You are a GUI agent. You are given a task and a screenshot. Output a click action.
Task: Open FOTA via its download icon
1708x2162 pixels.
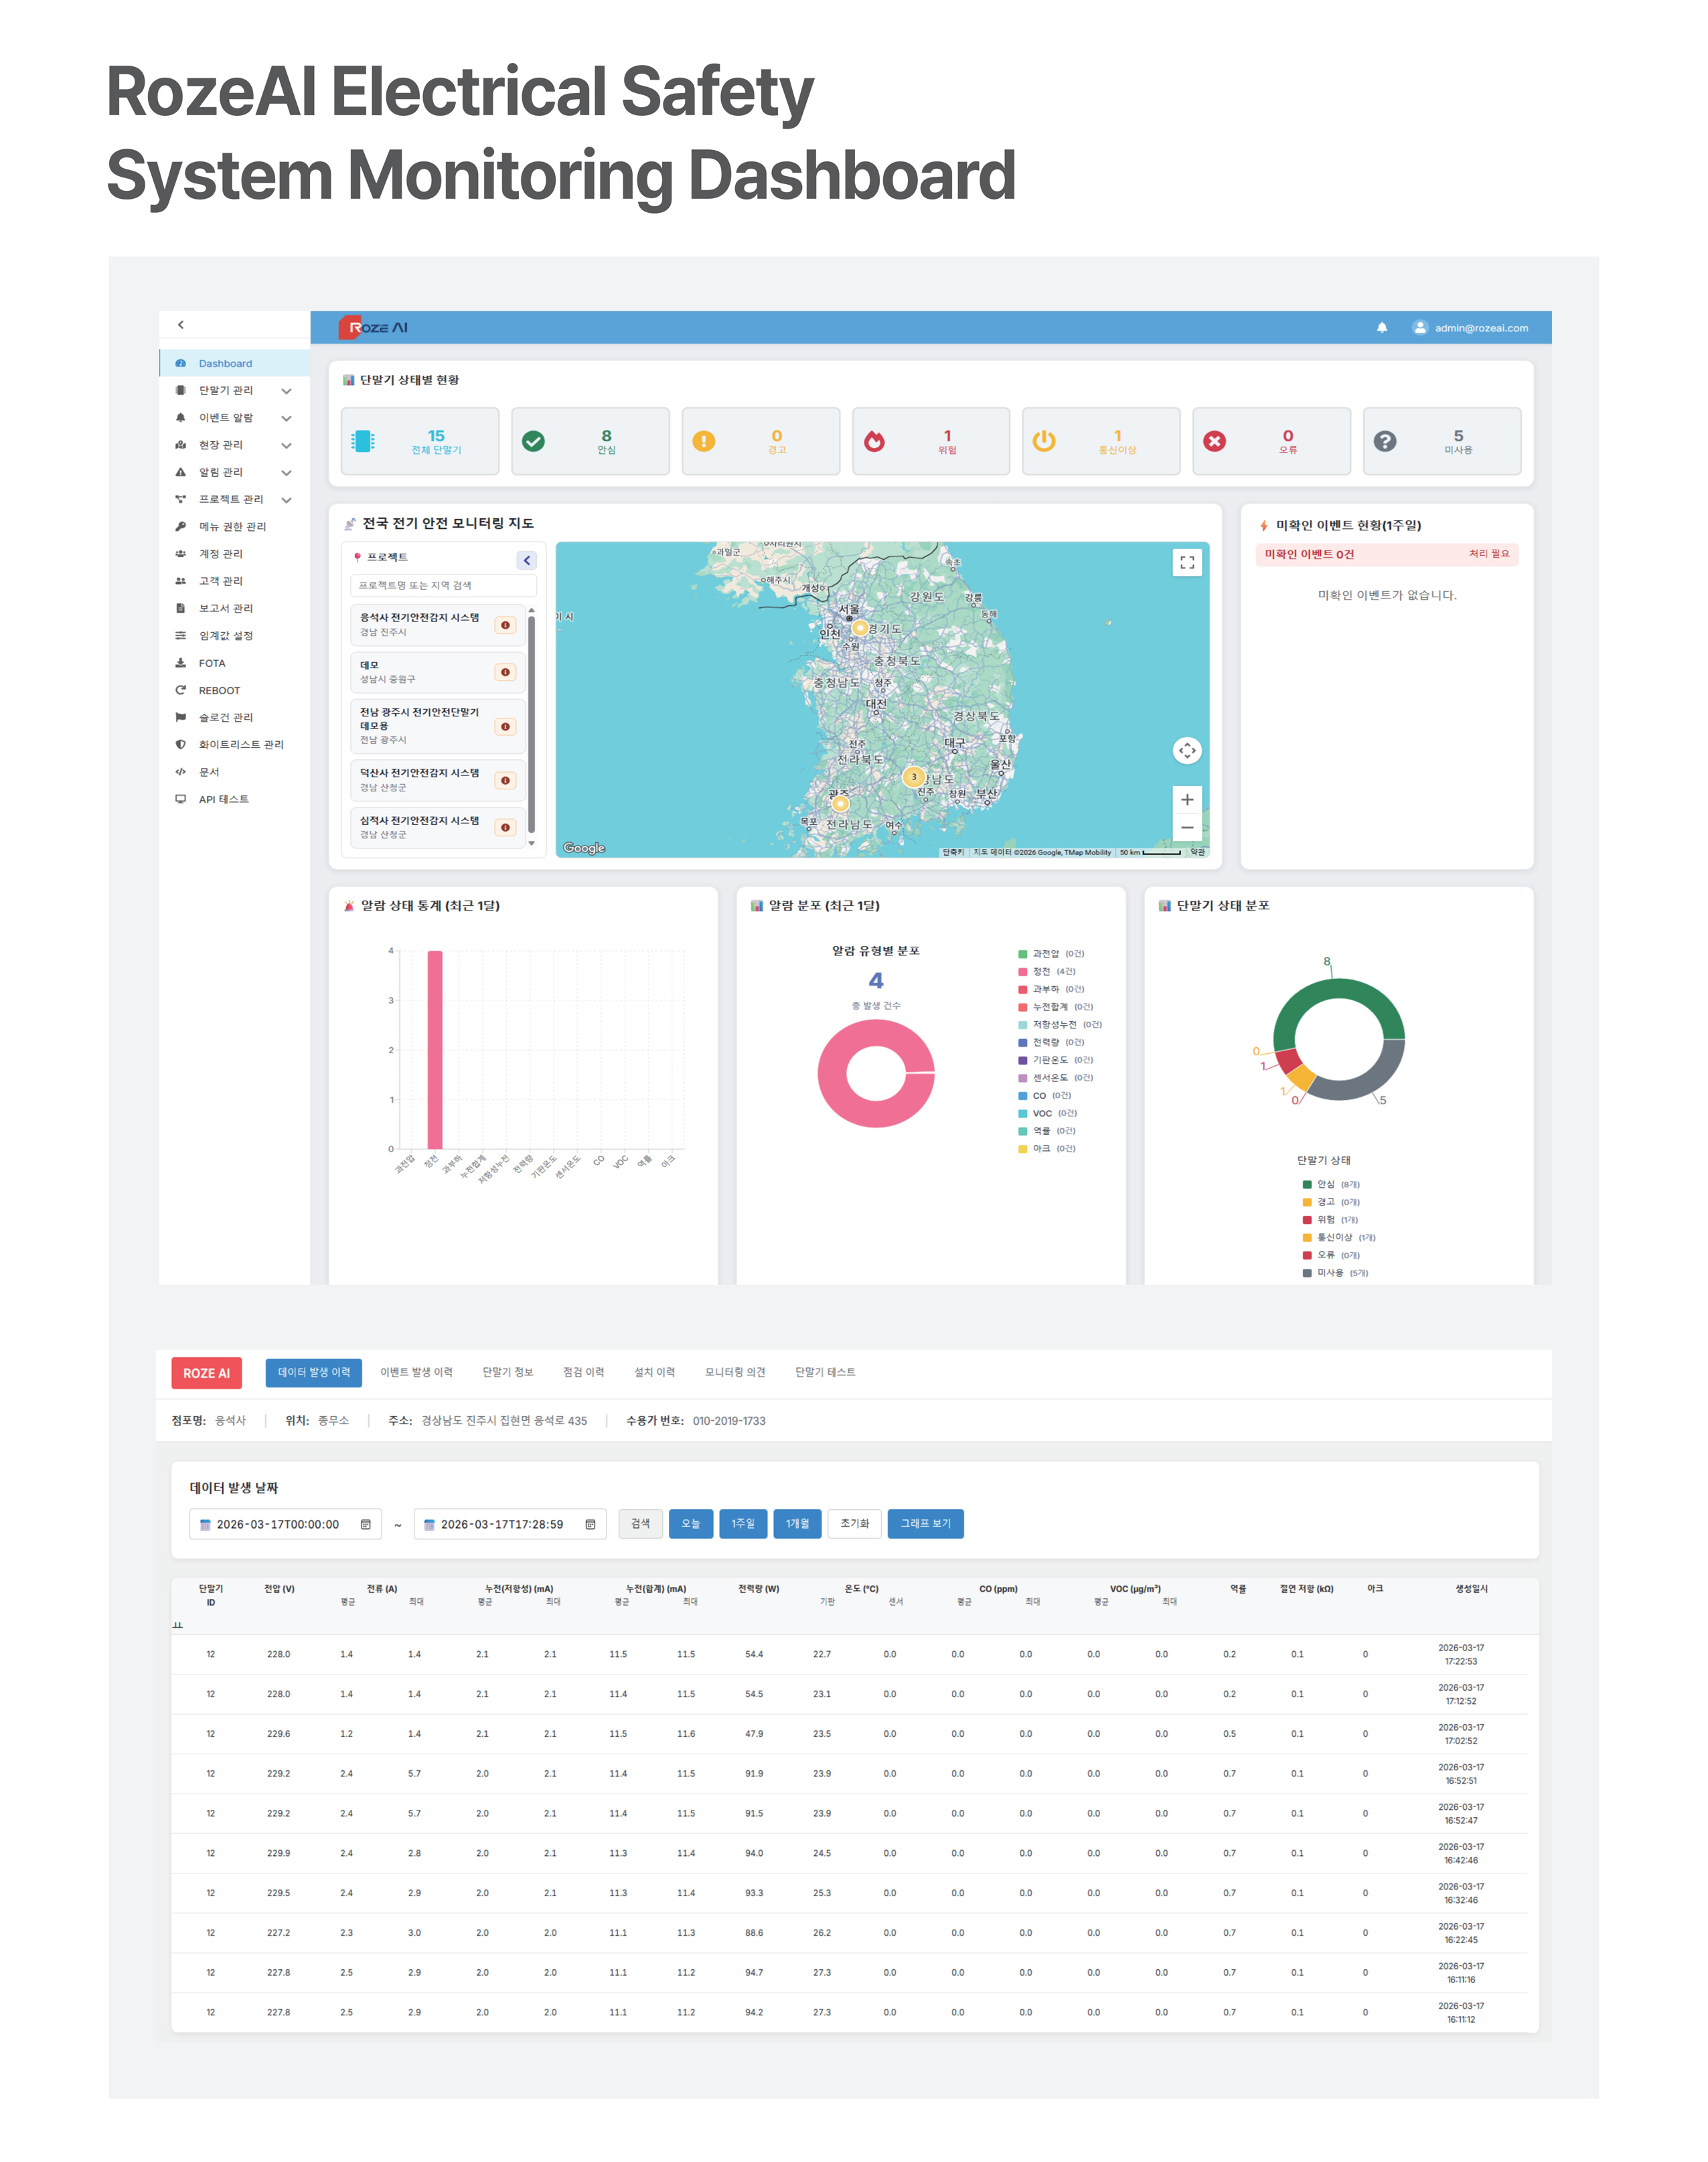tap(181, 663)
